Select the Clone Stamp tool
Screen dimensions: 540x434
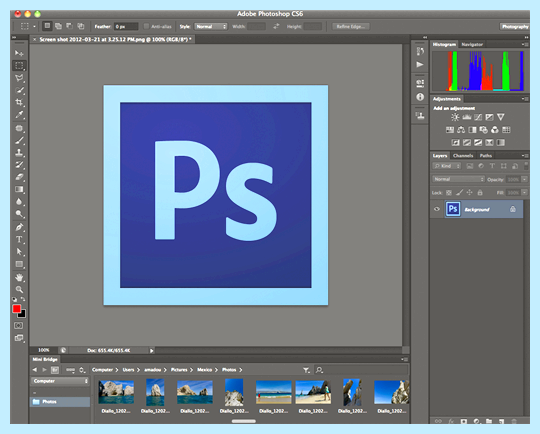point(19,153)
